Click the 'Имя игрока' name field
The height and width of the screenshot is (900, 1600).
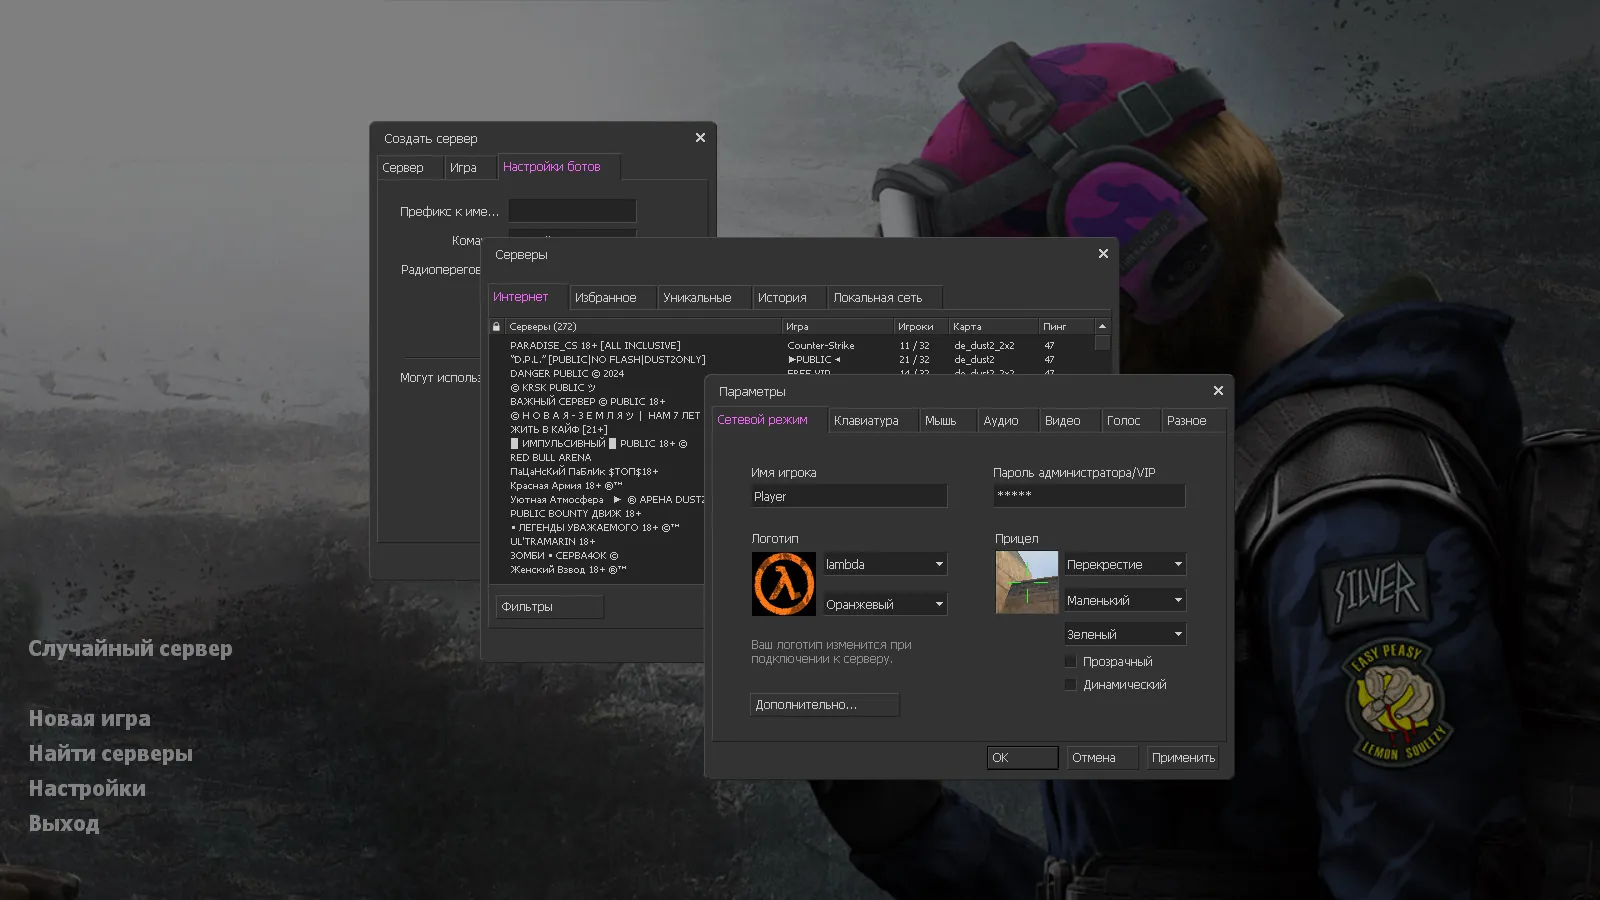click(x=848, y=495)
